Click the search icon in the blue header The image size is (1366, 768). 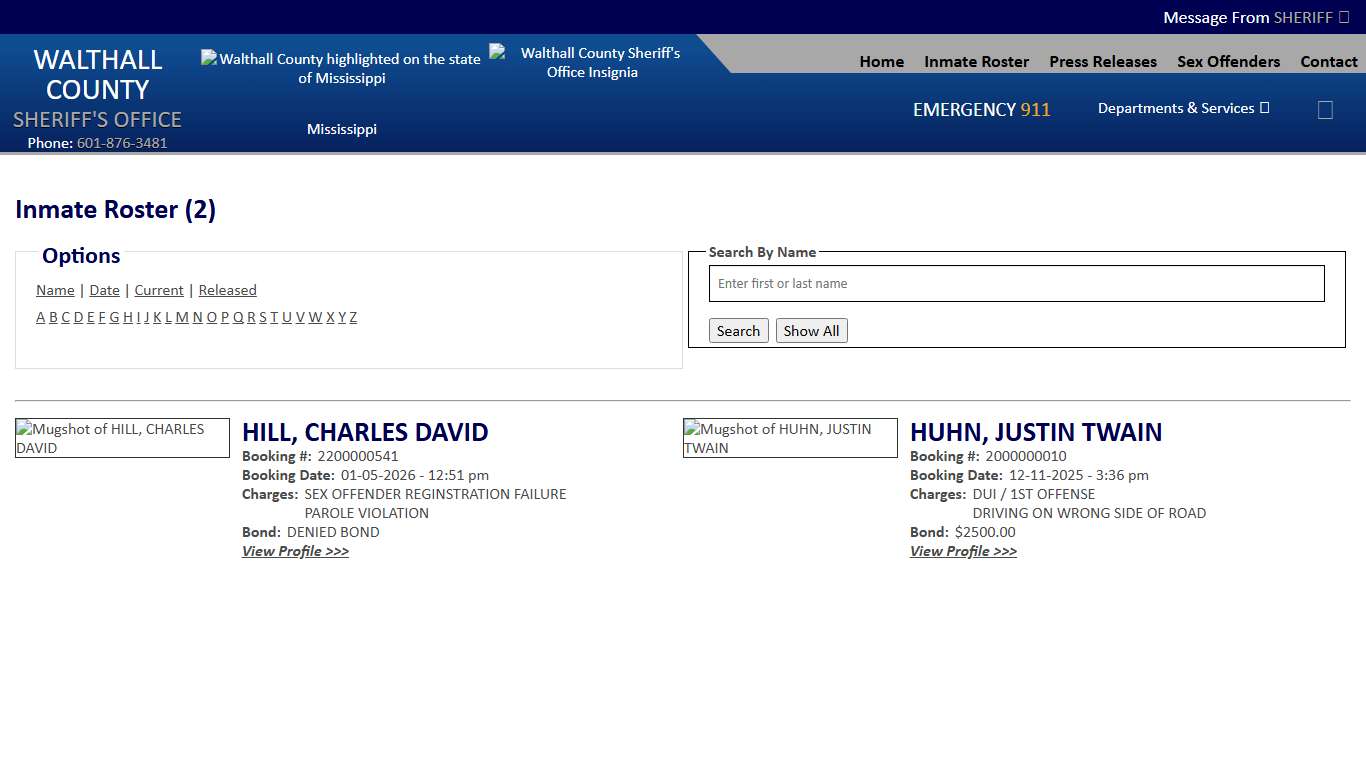coord(1325,109)
